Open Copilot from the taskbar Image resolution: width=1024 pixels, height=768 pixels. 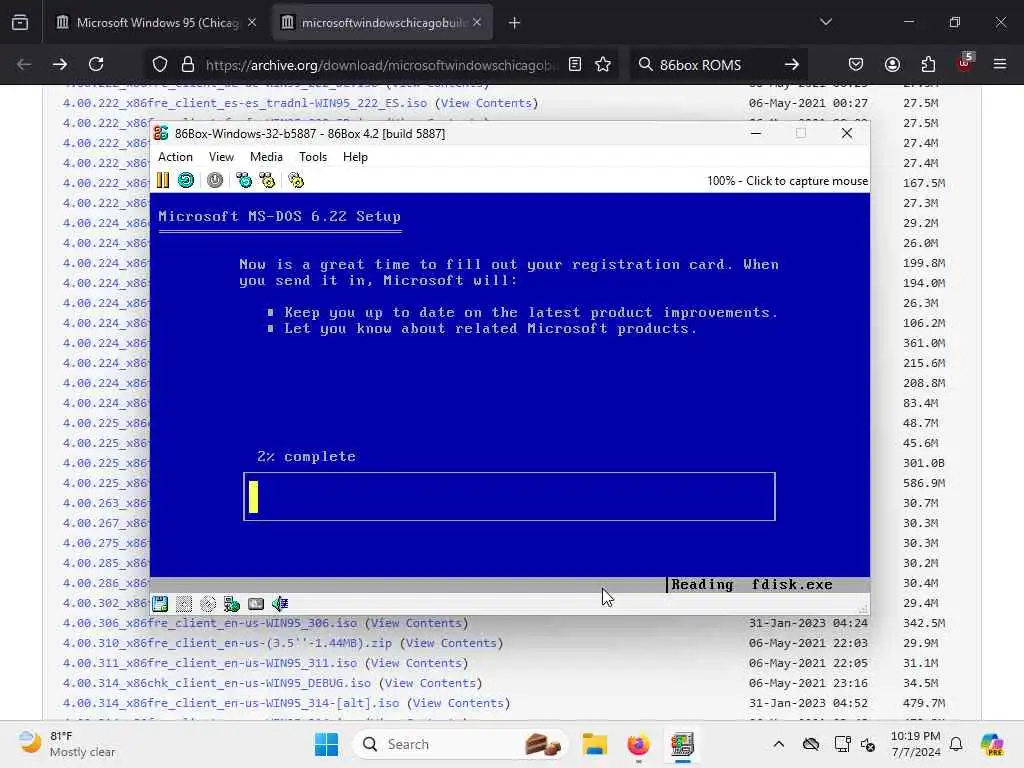(992, 744)
